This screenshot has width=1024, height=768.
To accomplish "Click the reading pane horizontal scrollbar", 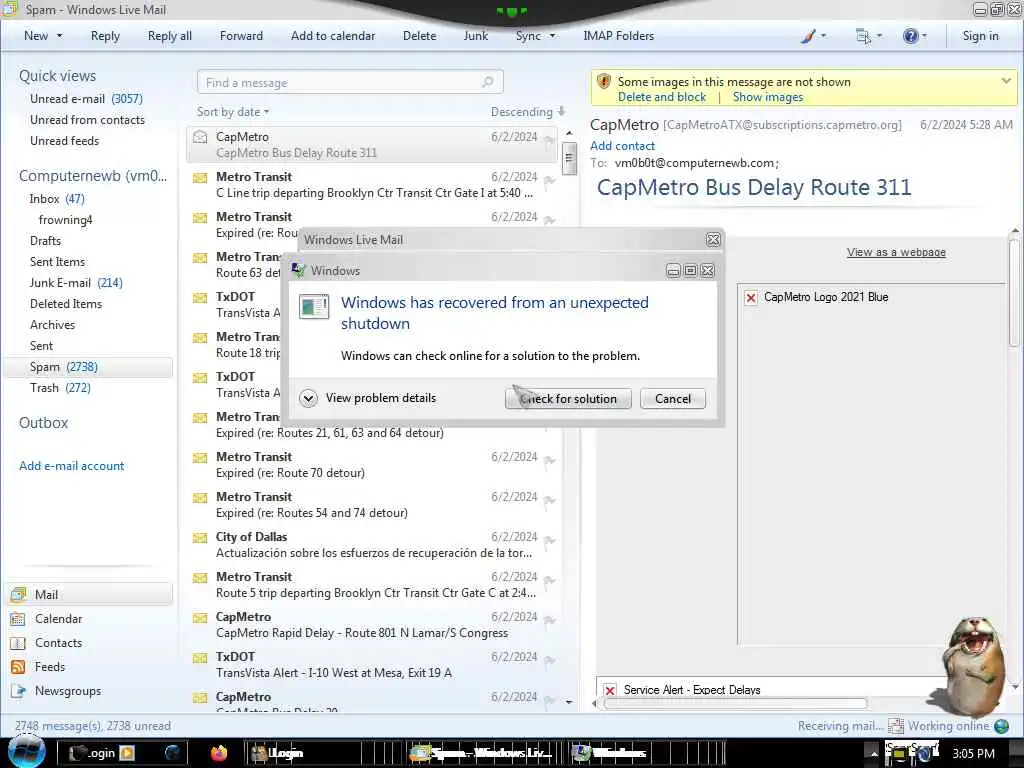I will (x=735, y=703).
